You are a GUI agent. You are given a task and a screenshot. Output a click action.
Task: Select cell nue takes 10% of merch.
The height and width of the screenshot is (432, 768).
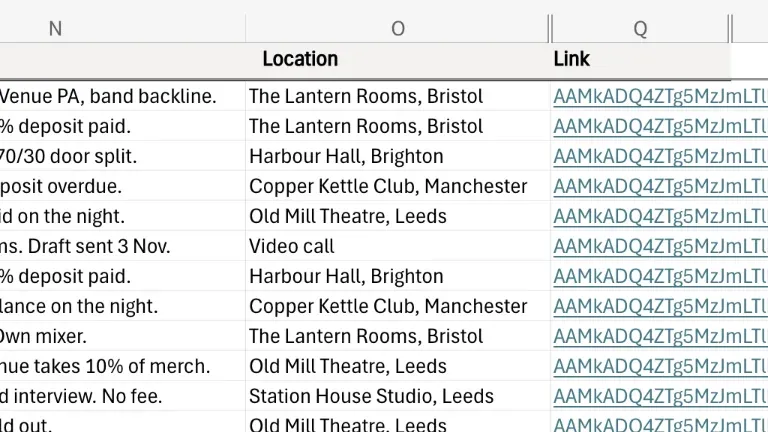click(x=122, y=366)
